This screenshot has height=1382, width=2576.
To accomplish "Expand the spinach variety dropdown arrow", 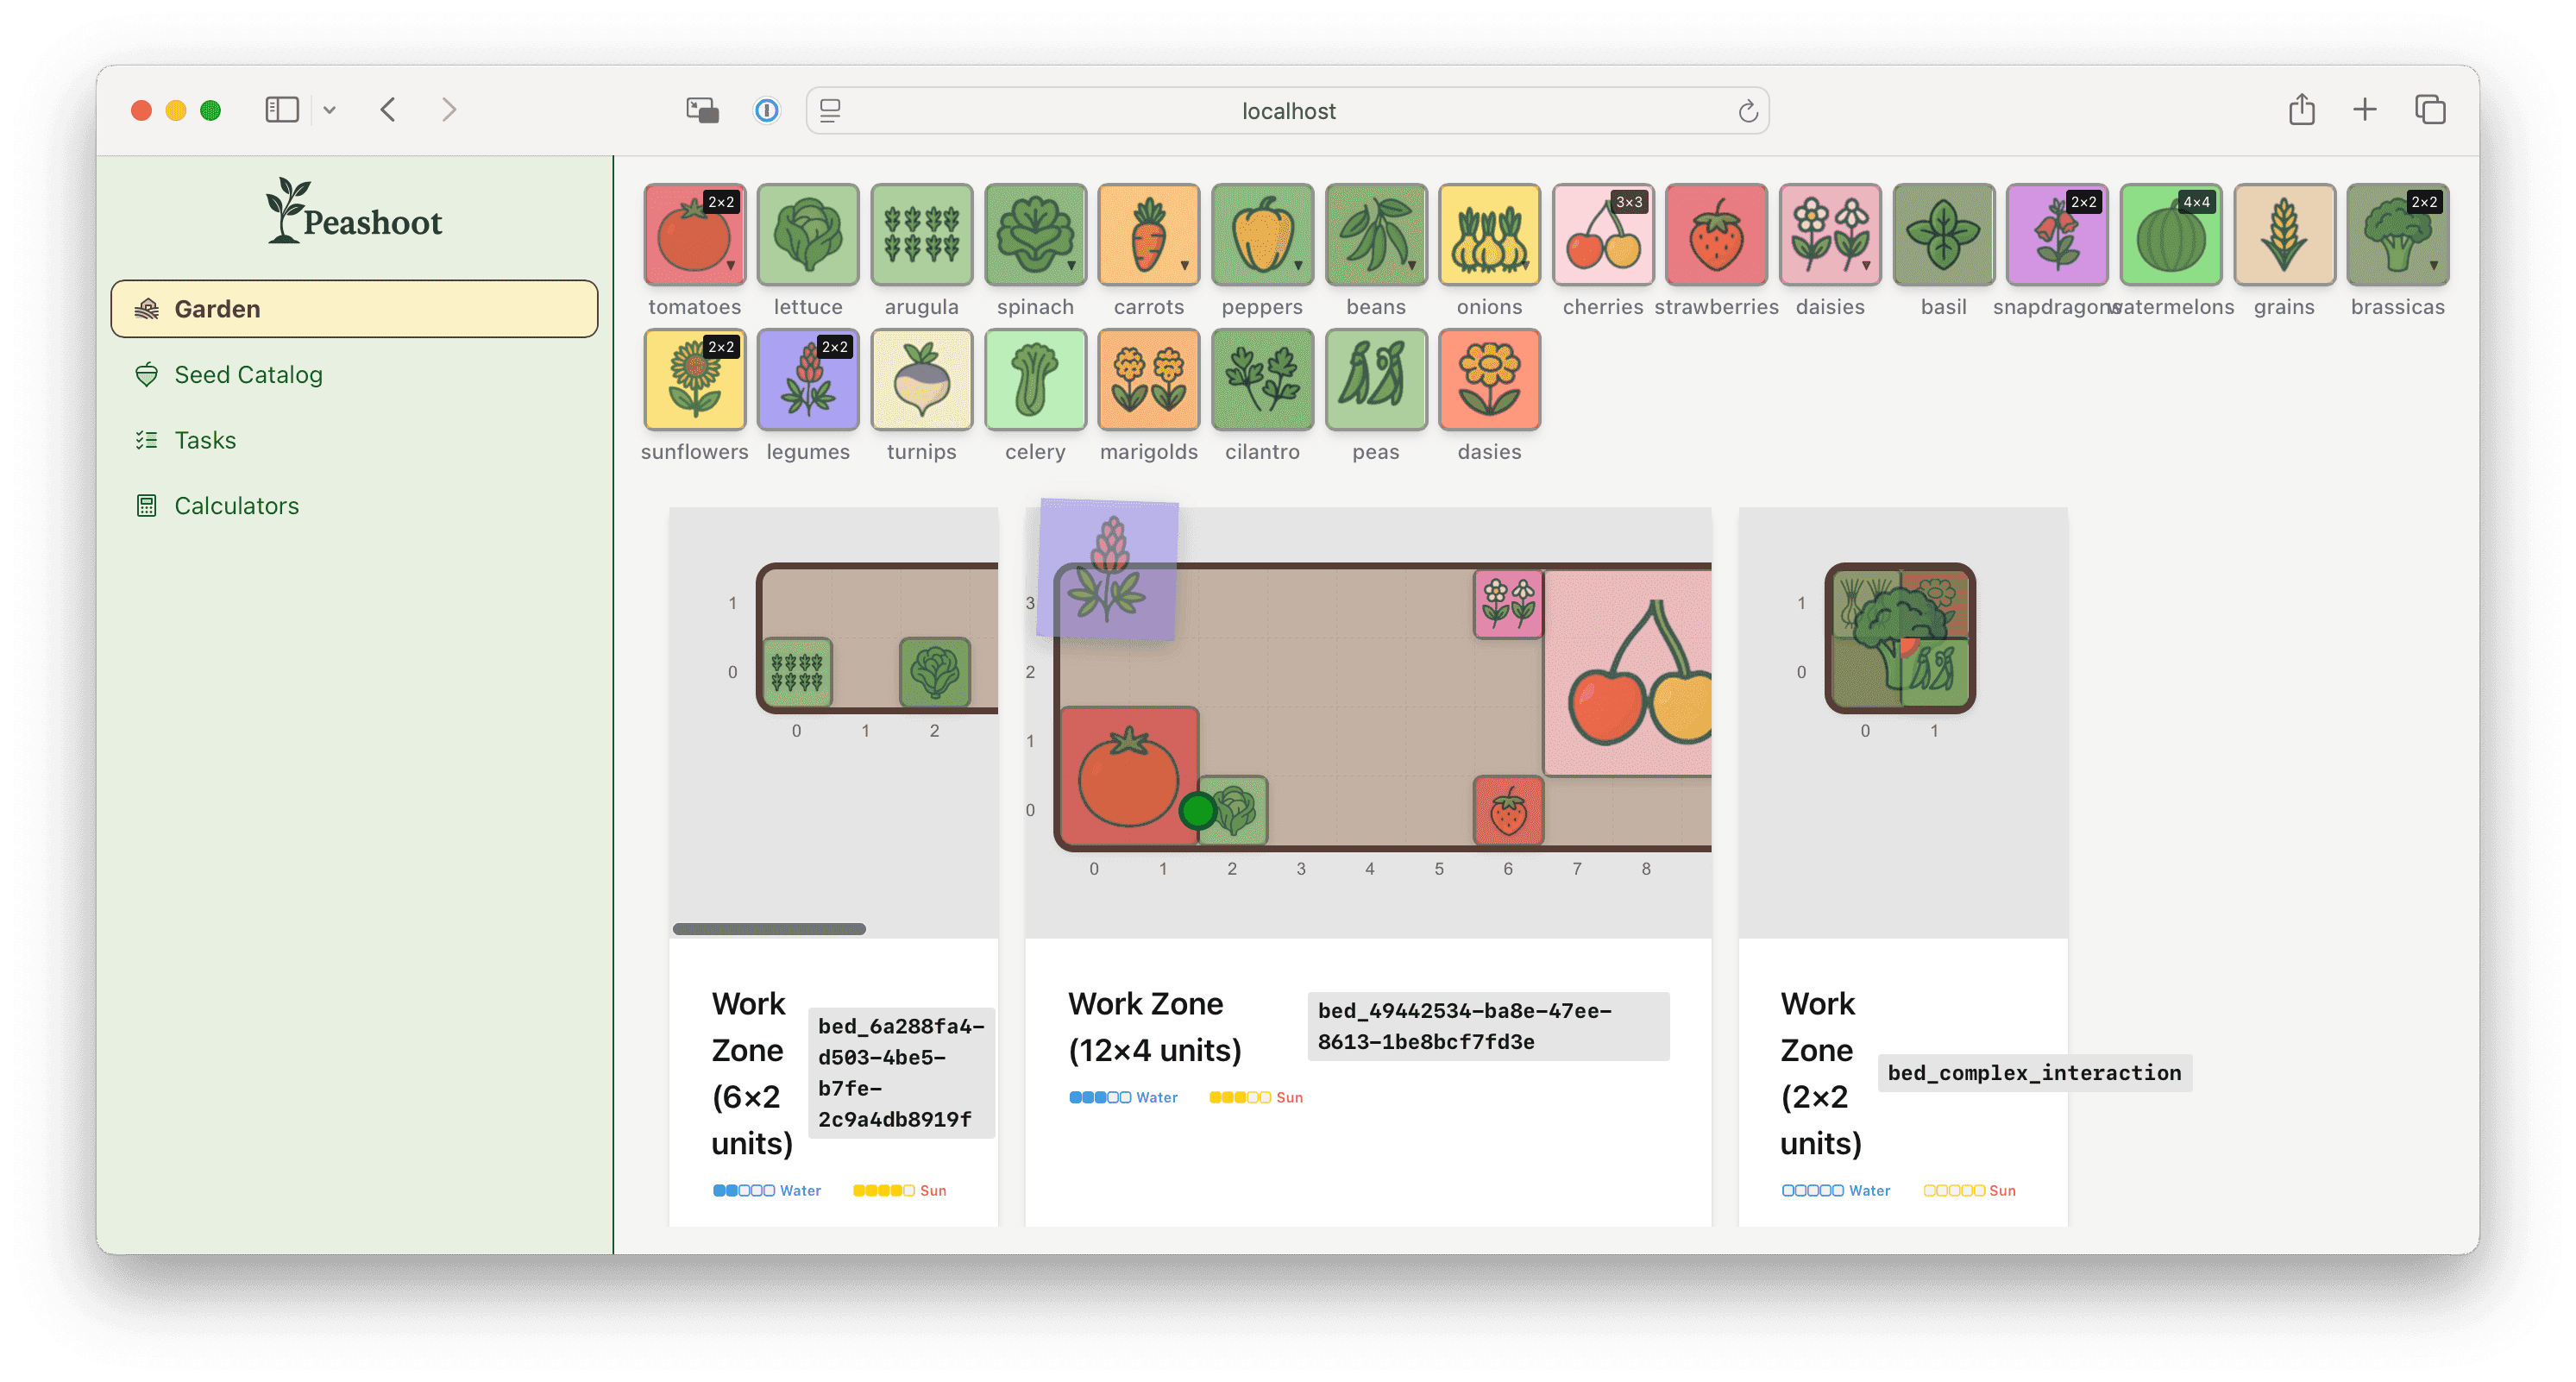I will click(1072, 266).
